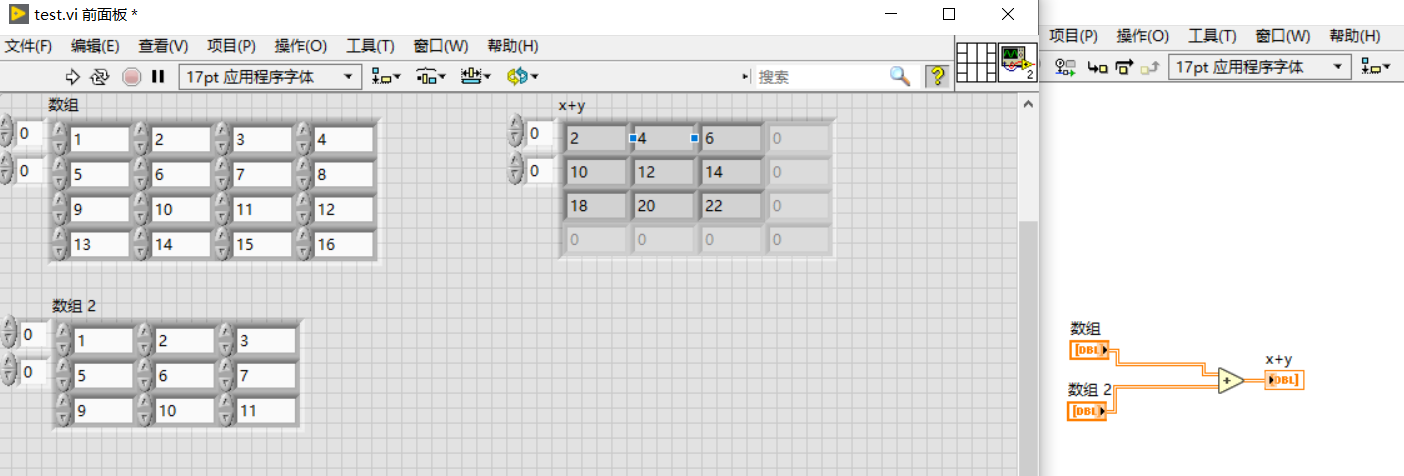Open 项目(P) menu in the front panel window

coord(231,46)
